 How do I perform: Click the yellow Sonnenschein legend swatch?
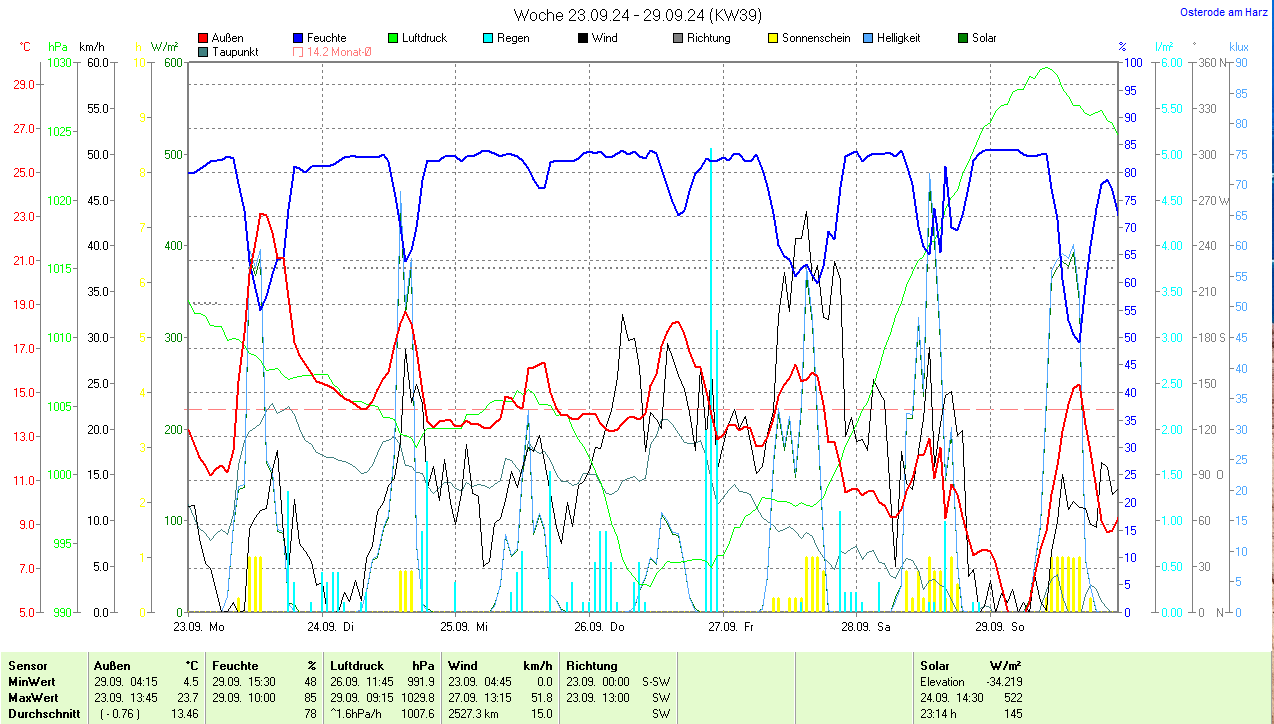pyautogui.click(x=773, y=38)
